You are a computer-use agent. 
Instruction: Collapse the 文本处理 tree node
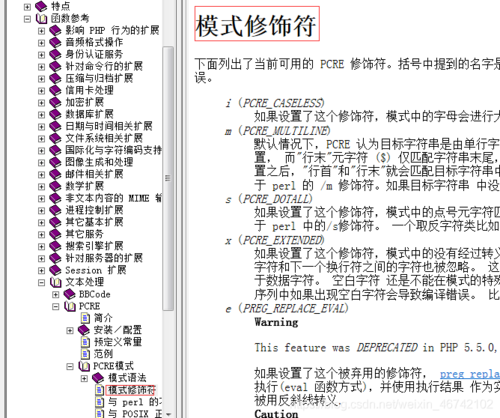pos(41,283)
